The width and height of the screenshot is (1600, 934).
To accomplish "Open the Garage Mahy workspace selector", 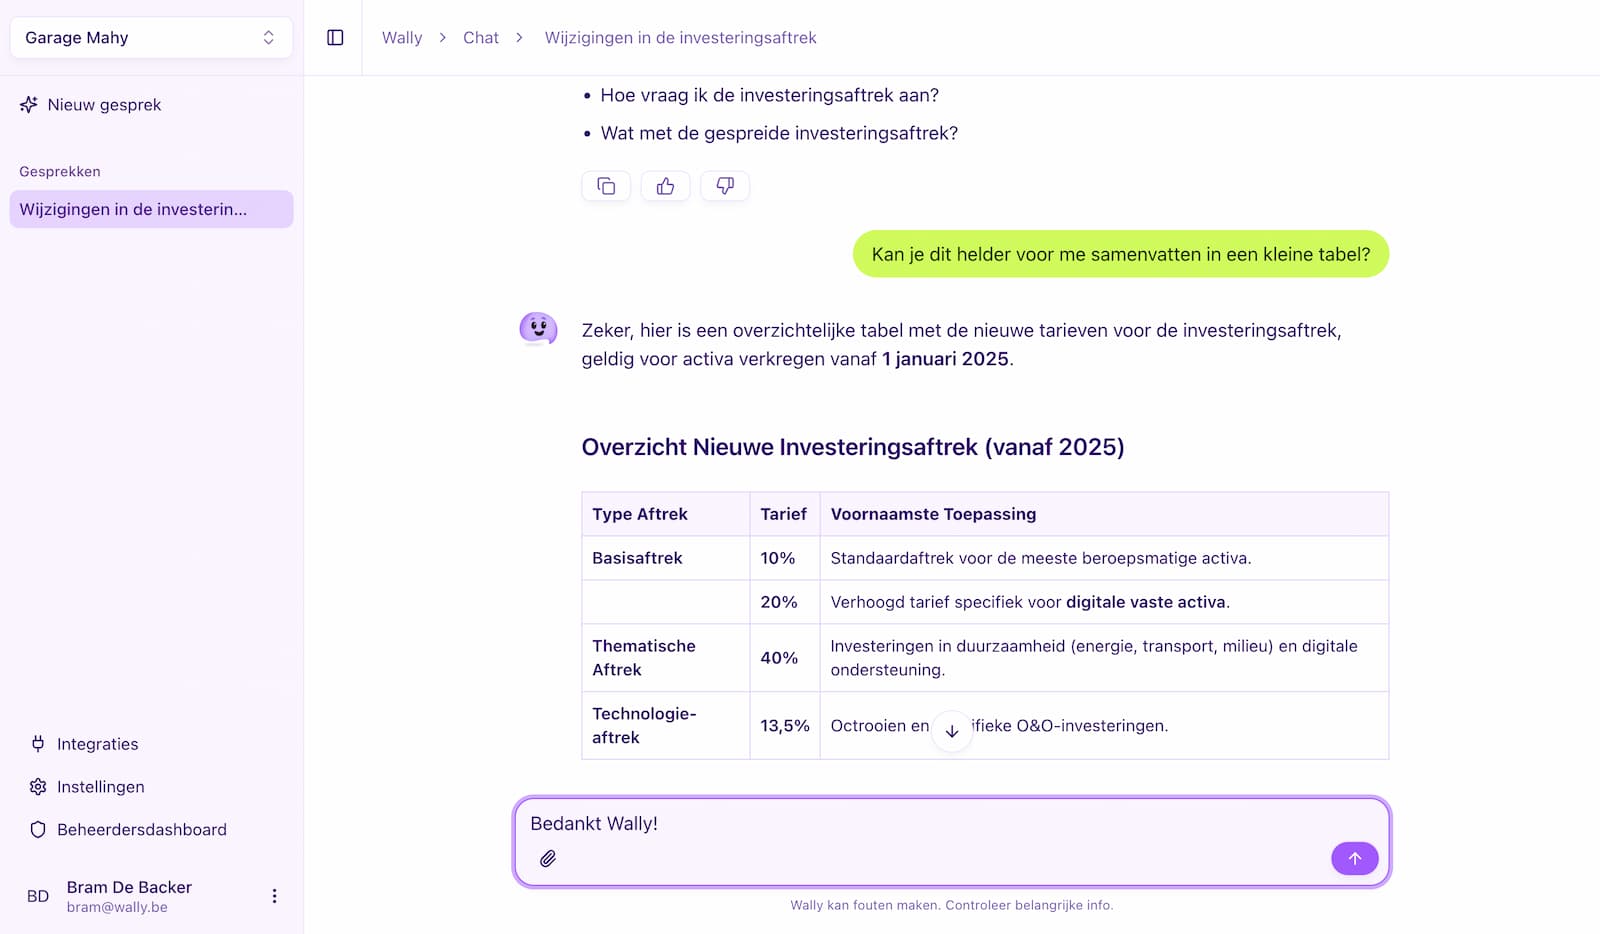I will point(150,37).
